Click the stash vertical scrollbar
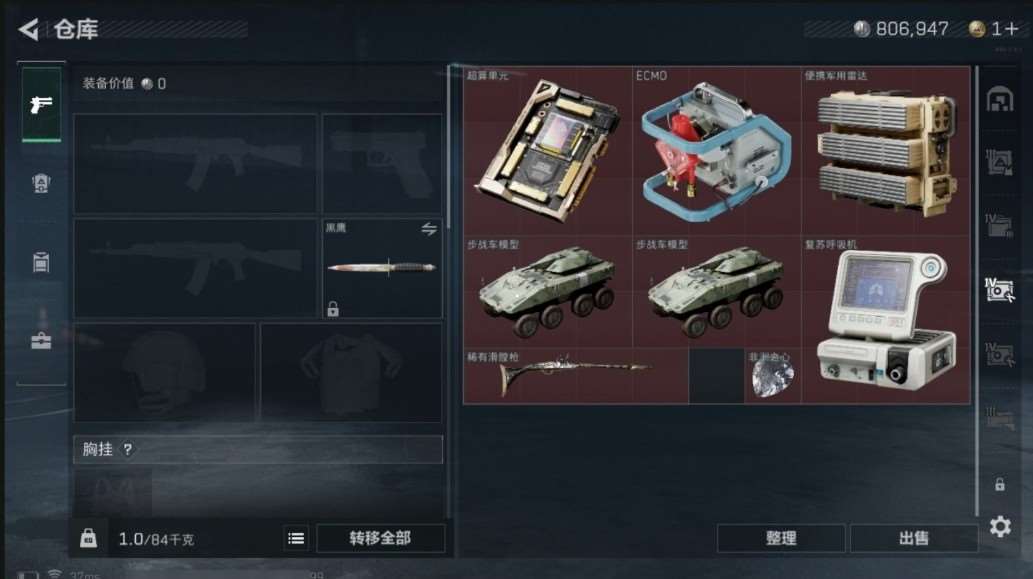The height and width of the screenshot is (579, 1033). (976, 290)
